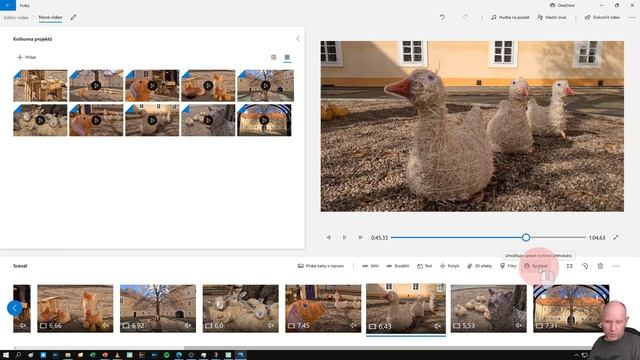Screen dimensions: 640x360
Task: Toggle mute on the 7.45 clip
Action: tap(353, 325)
